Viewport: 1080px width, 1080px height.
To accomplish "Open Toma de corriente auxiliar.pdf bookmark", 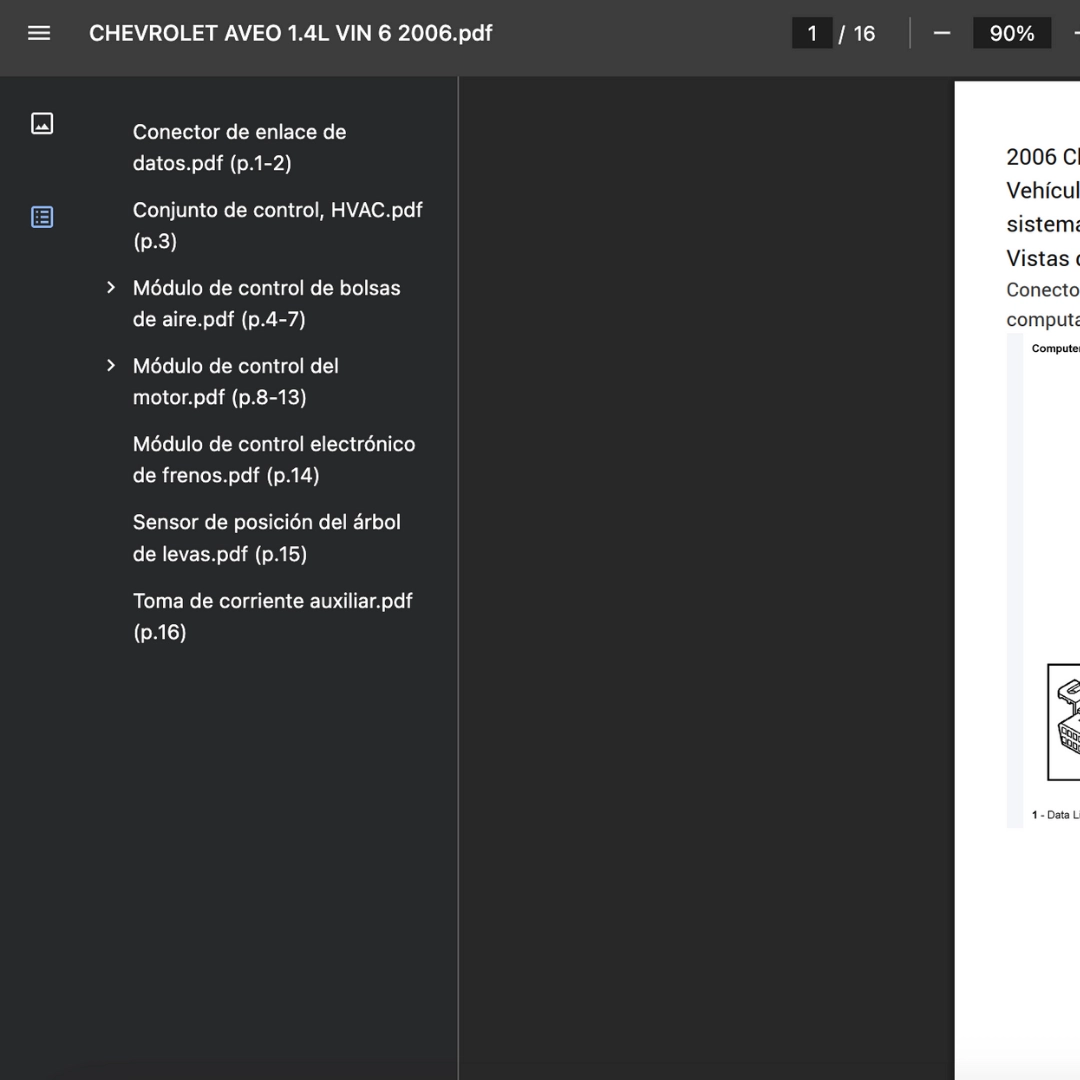I will [273, 616].
